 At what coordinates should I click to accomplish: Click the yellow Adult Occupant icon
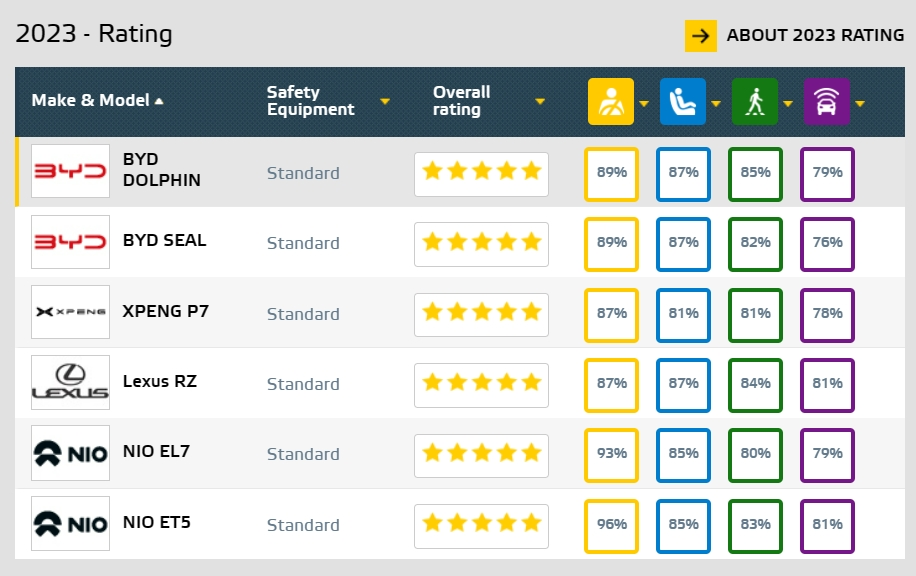610,101
